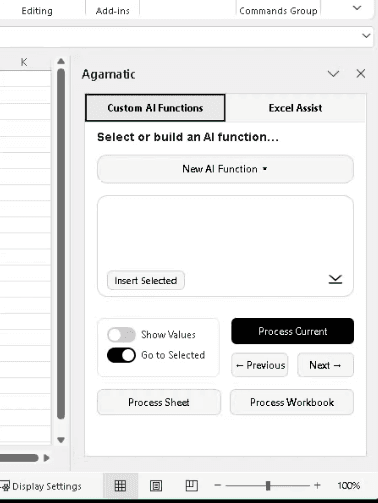Click the zoom slider handle
The width and height of the screenshot is (378, 503).
268,486
